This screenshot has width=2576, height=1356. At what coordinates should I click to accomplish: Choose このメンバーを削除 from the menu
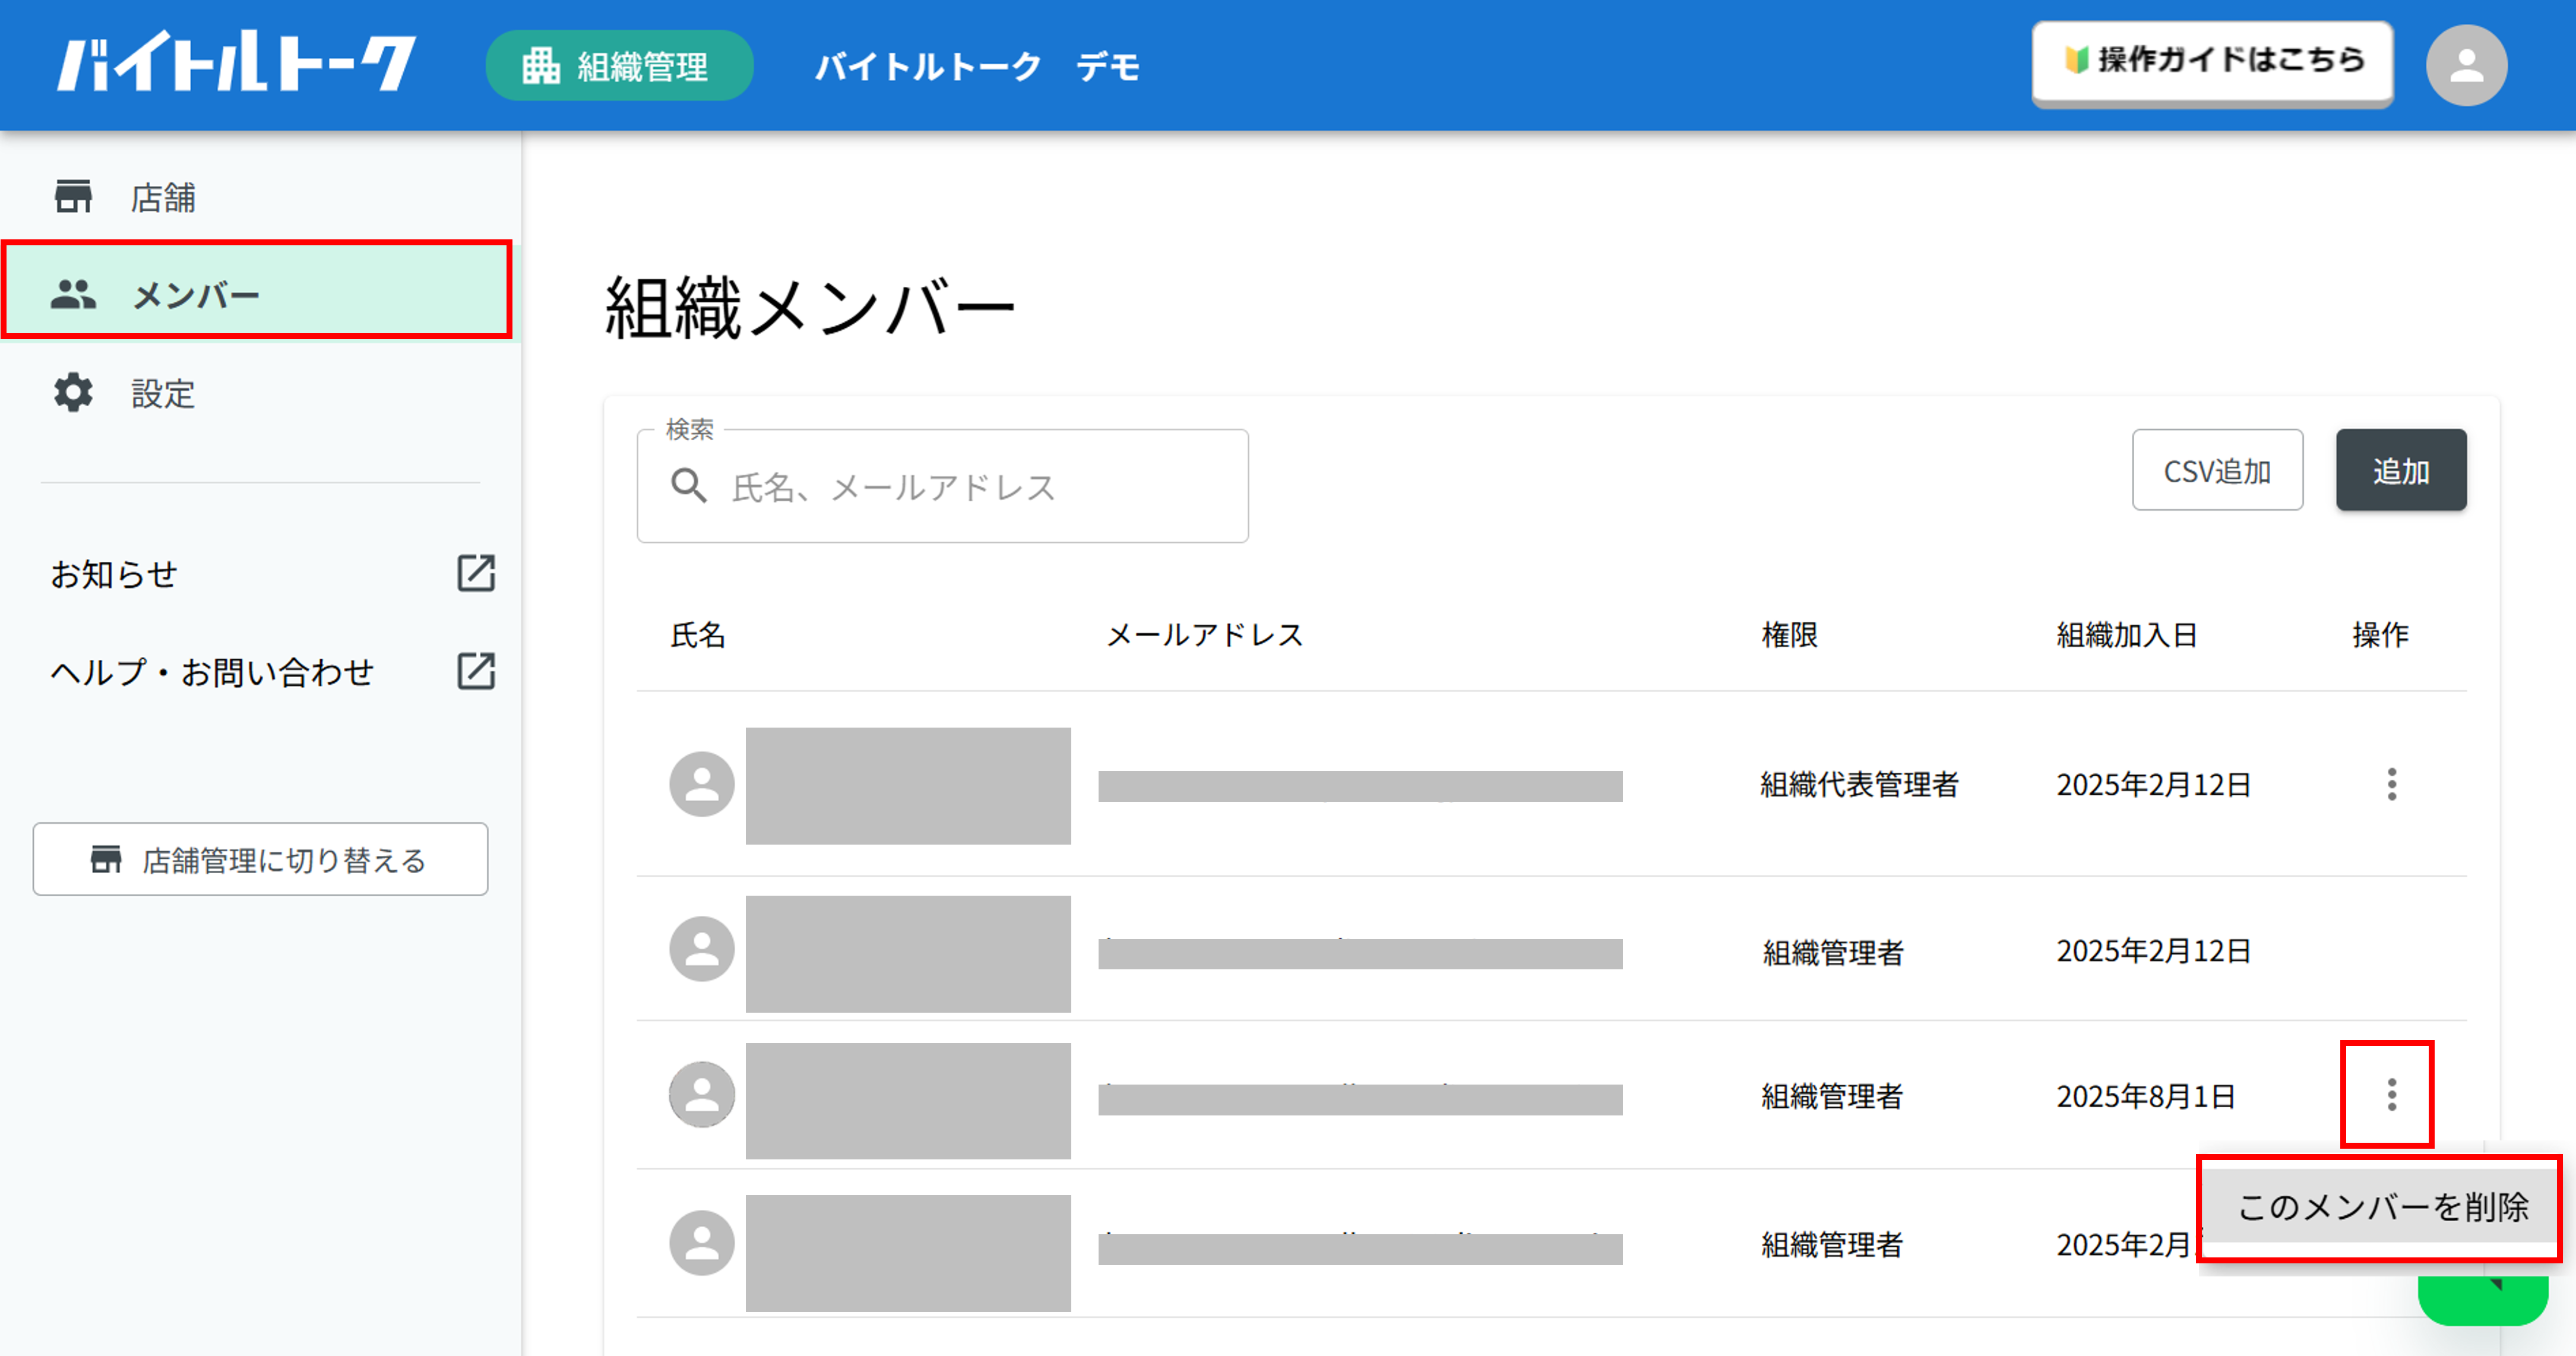point(2381,1207)
